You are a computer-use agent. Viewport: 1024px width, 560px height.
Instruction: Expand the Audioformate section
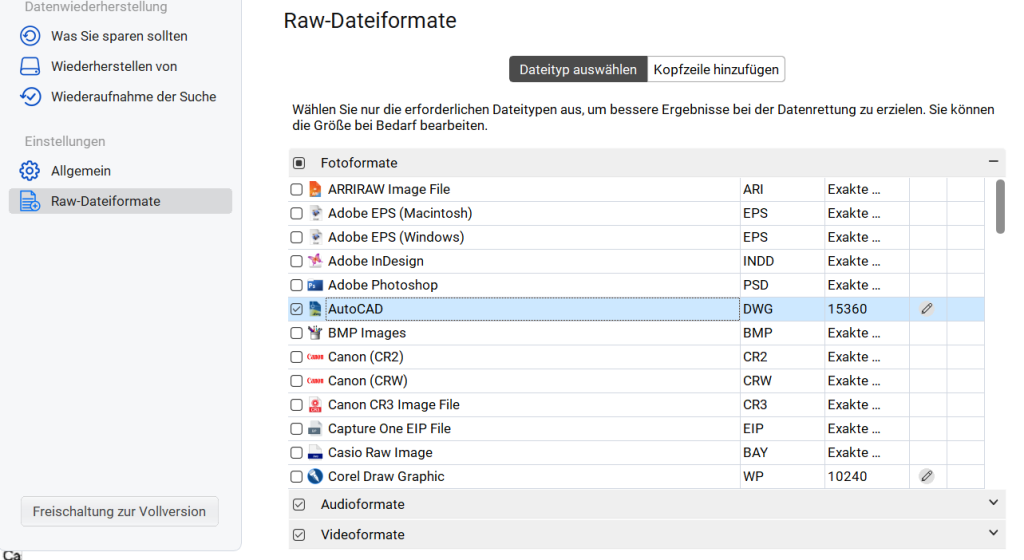coord(993,503)
